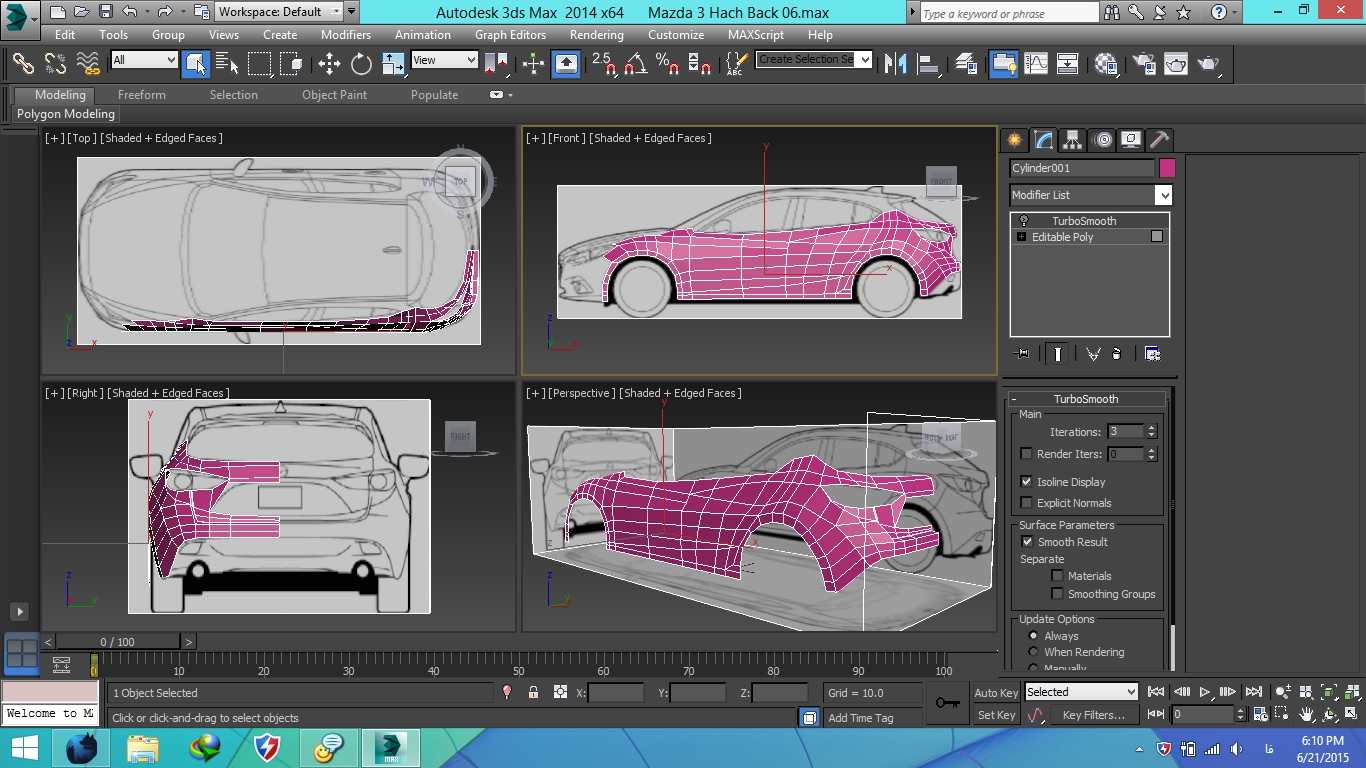Choose the Unlink Selection tool
Image resolution: width=1366 pixels, height=768 pixels.
coord(56,64)
